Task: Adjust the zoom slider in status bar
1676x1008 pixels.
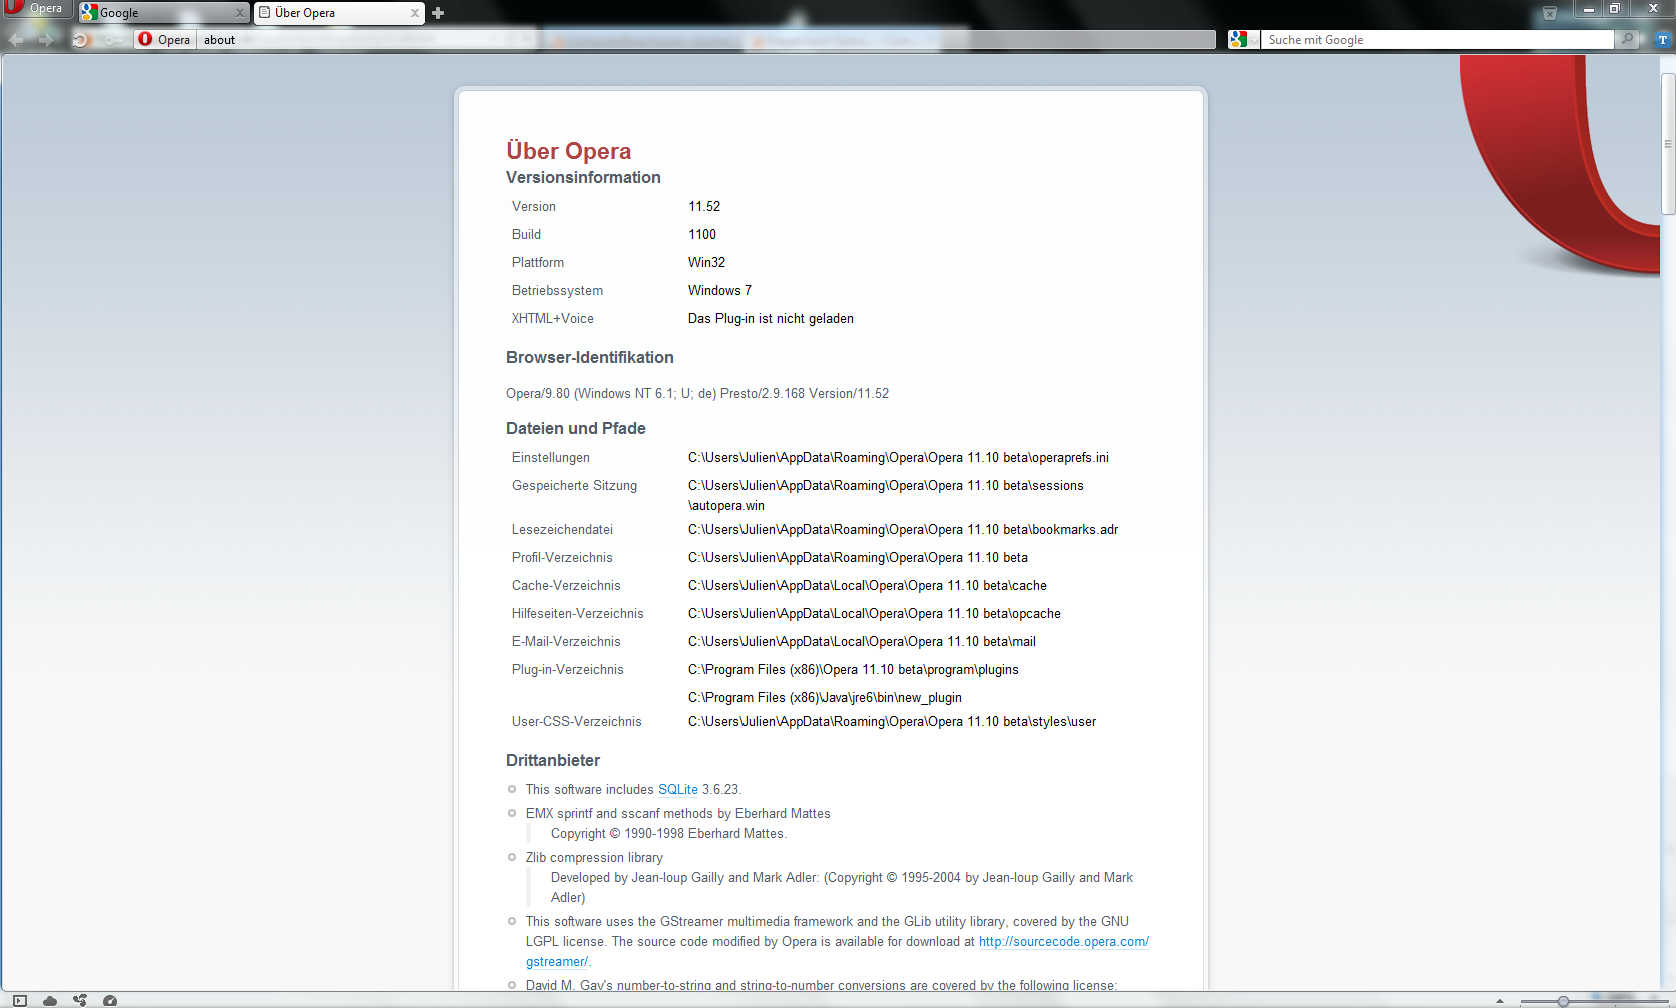Action: point(1563,1001)
